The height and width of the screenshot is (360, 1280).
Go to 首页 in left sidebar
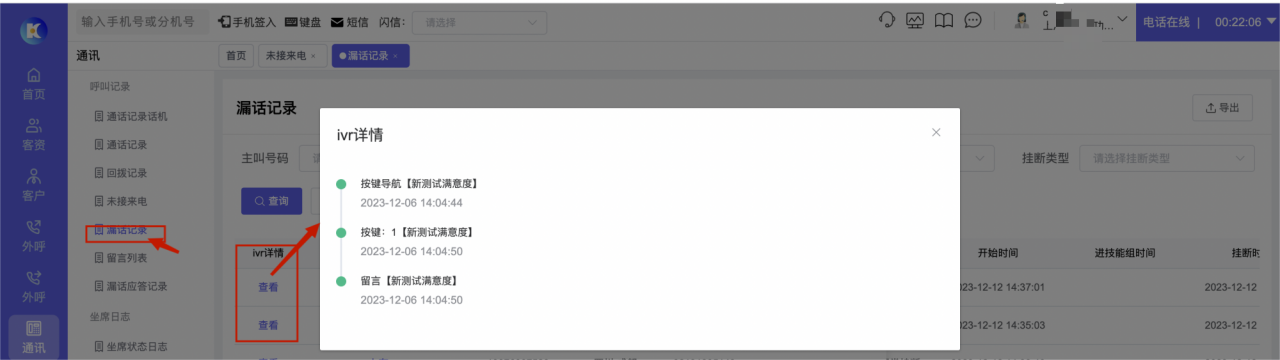click(34, 83)
